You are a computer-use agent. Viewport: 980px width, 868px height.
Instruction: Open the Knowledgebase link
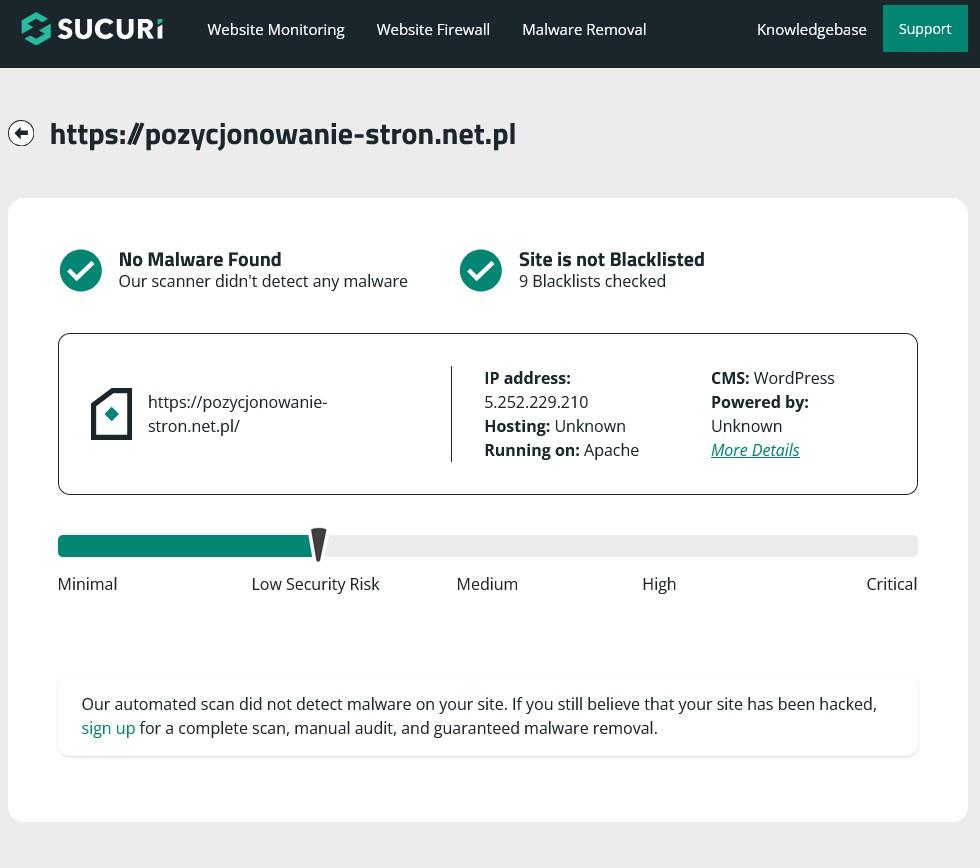coord(811,30)
